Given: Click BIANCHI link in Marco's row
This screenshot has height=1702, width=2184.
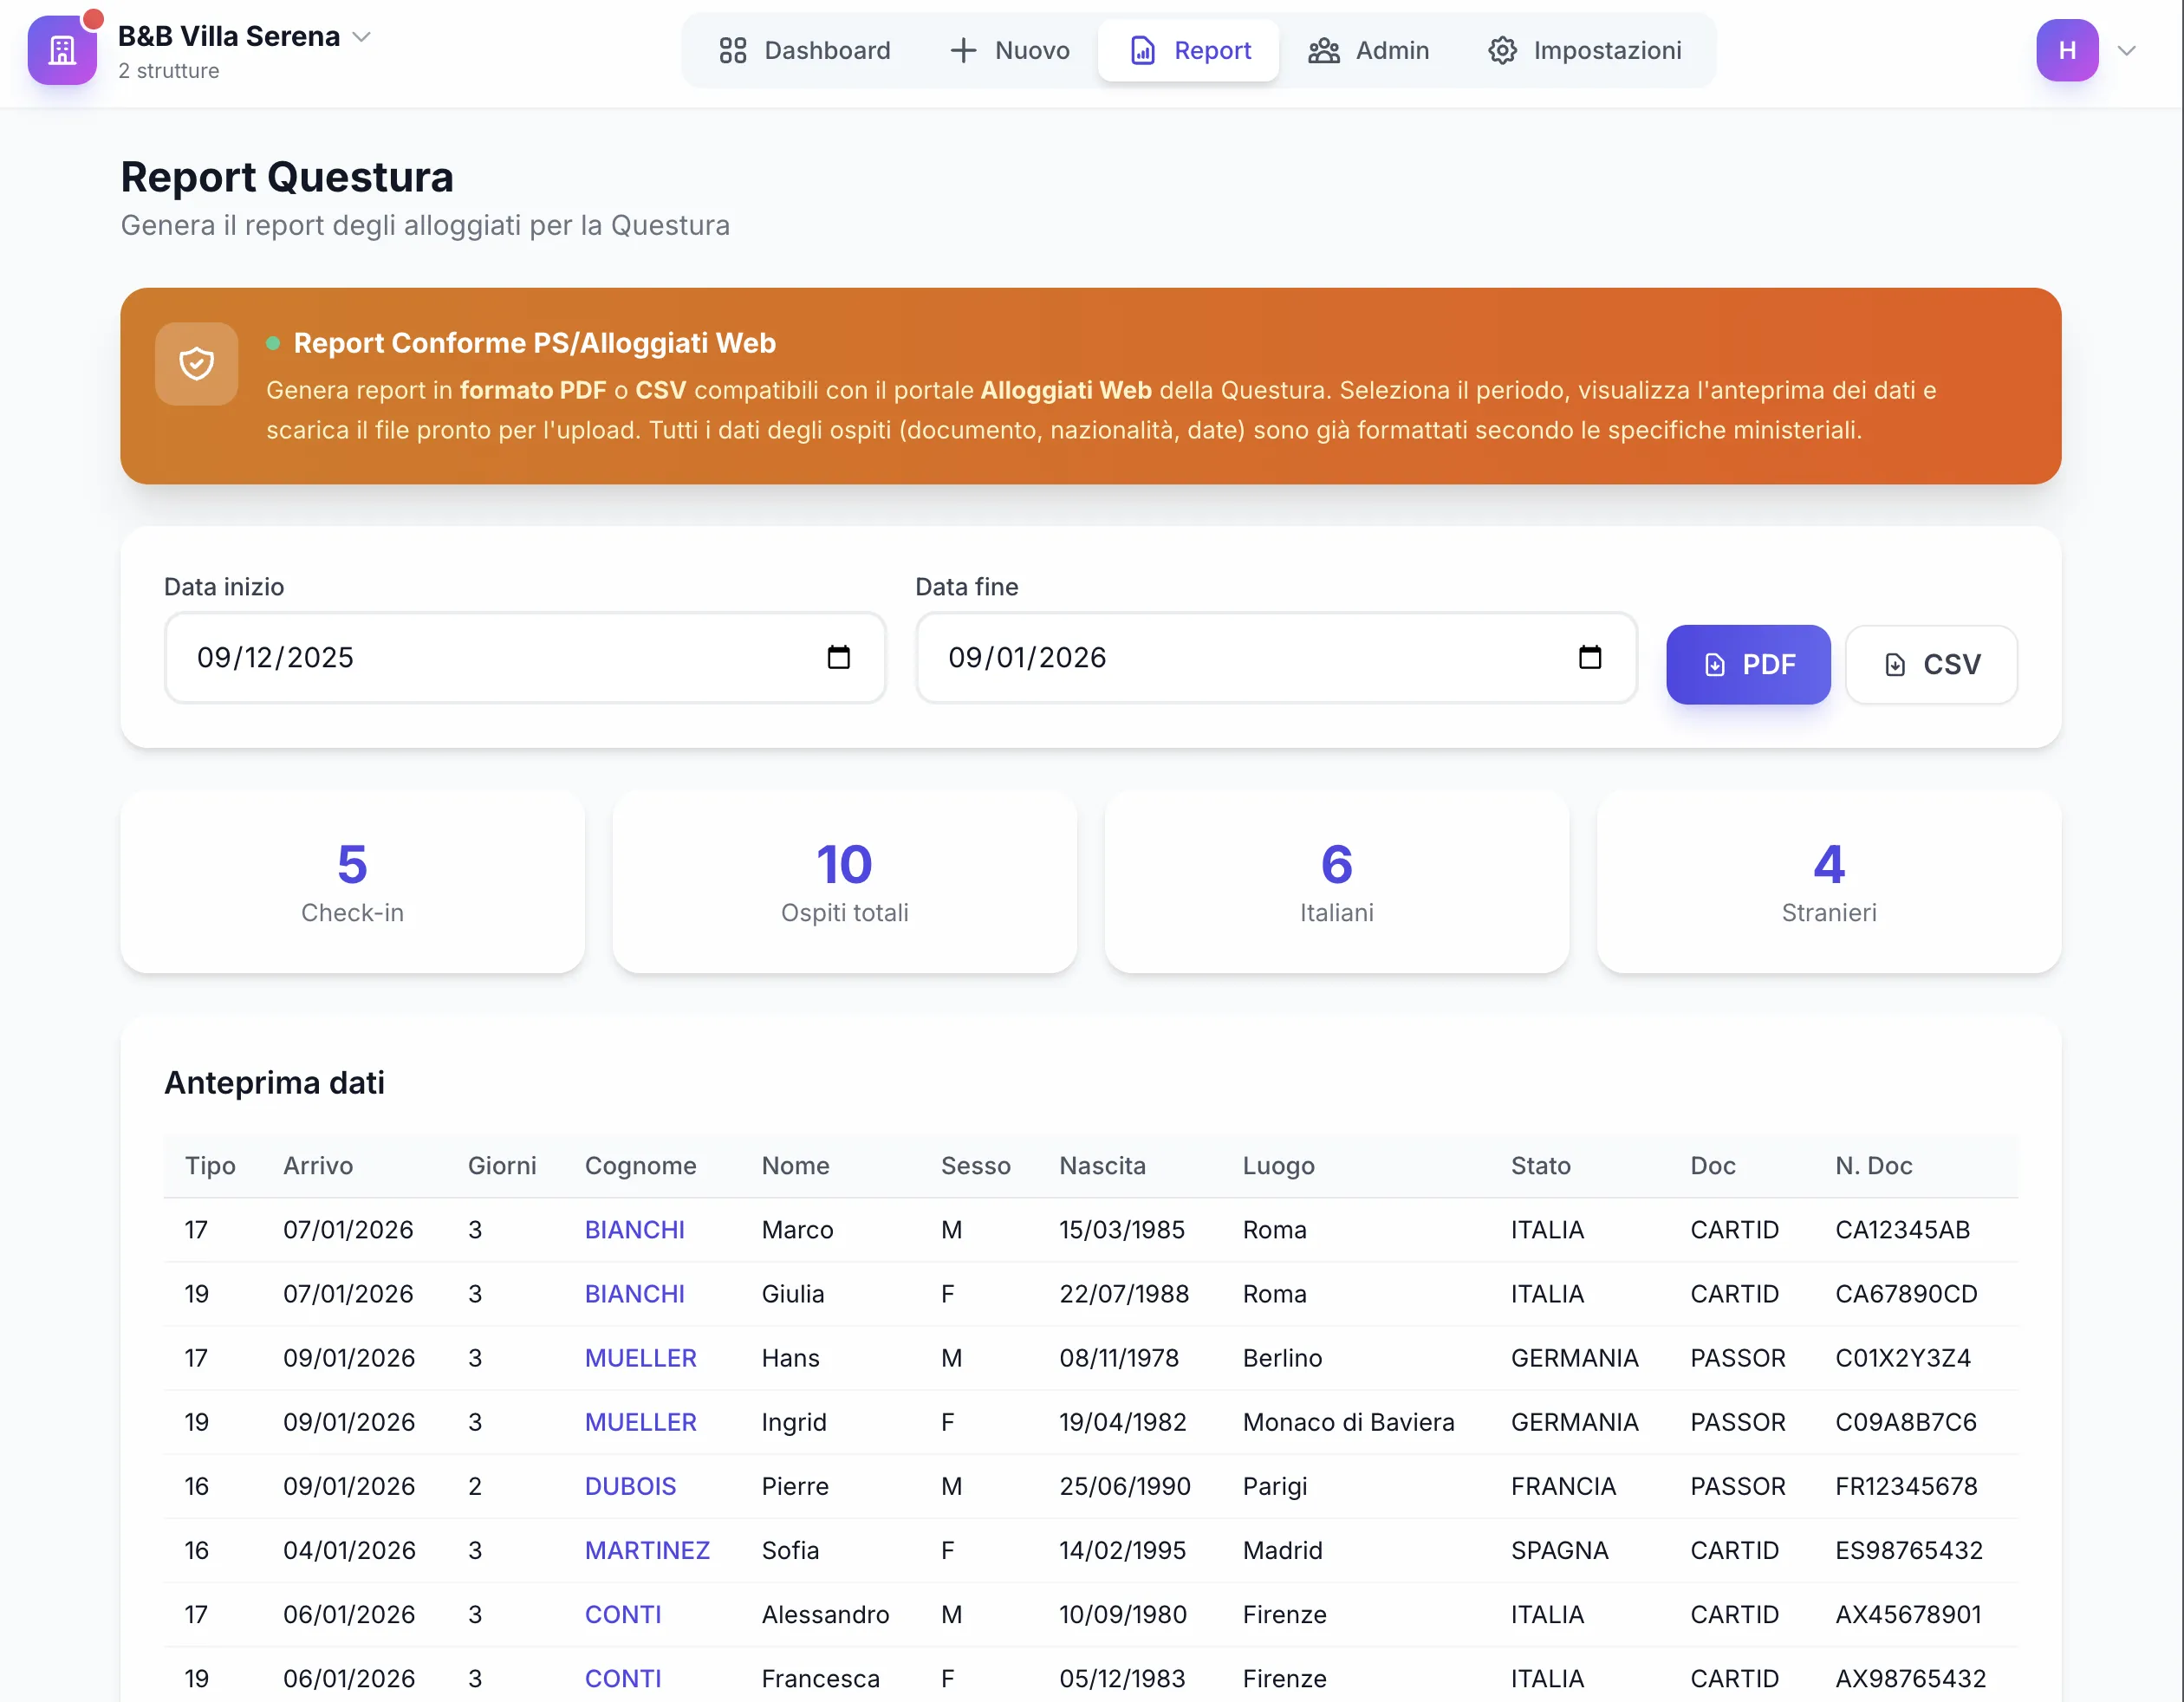Looking at the screenshot, I should [x=634, y=1229].
